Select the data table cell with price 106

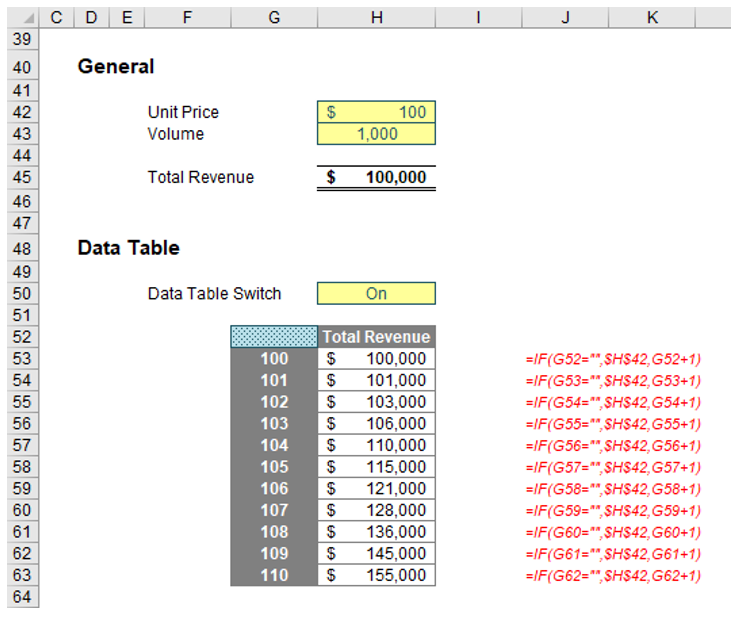click(x=274, y=488)
